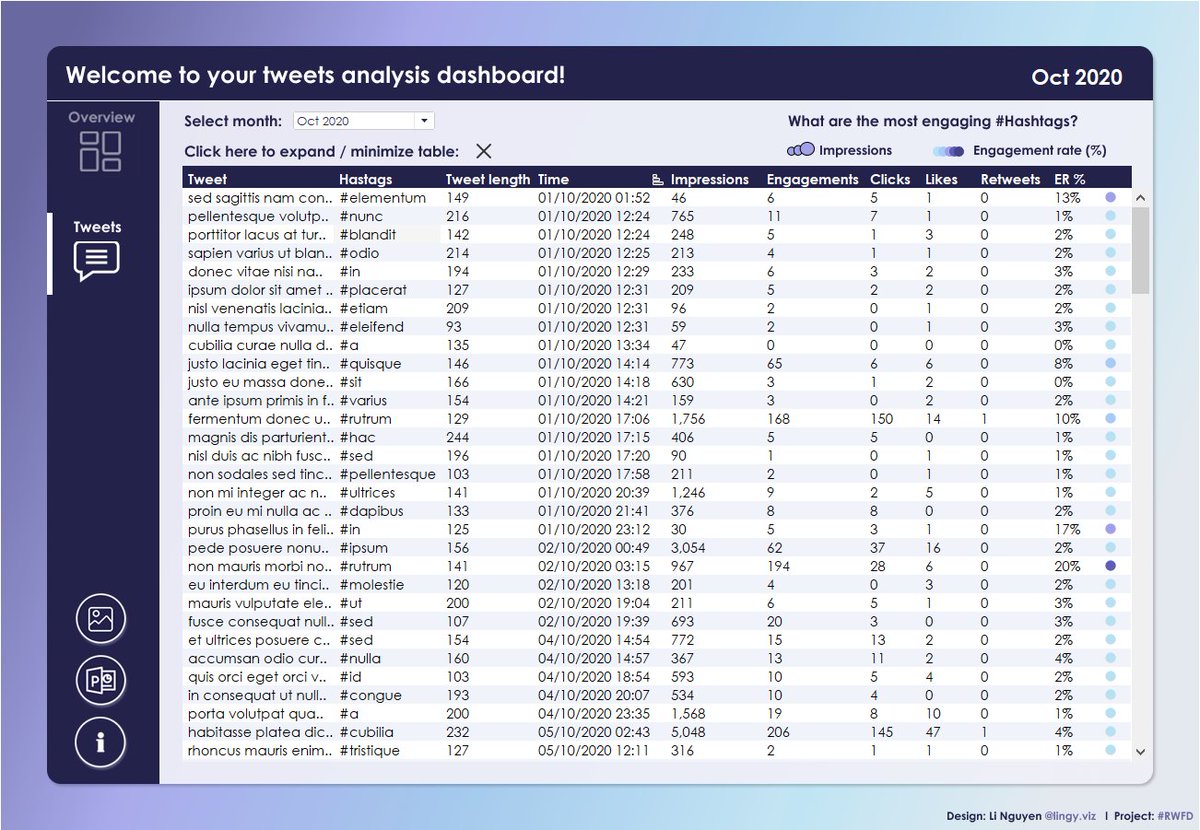Screen dimensions: 1200x830
Task: Select the #congue hashtag cell
Action: (370, 695)
